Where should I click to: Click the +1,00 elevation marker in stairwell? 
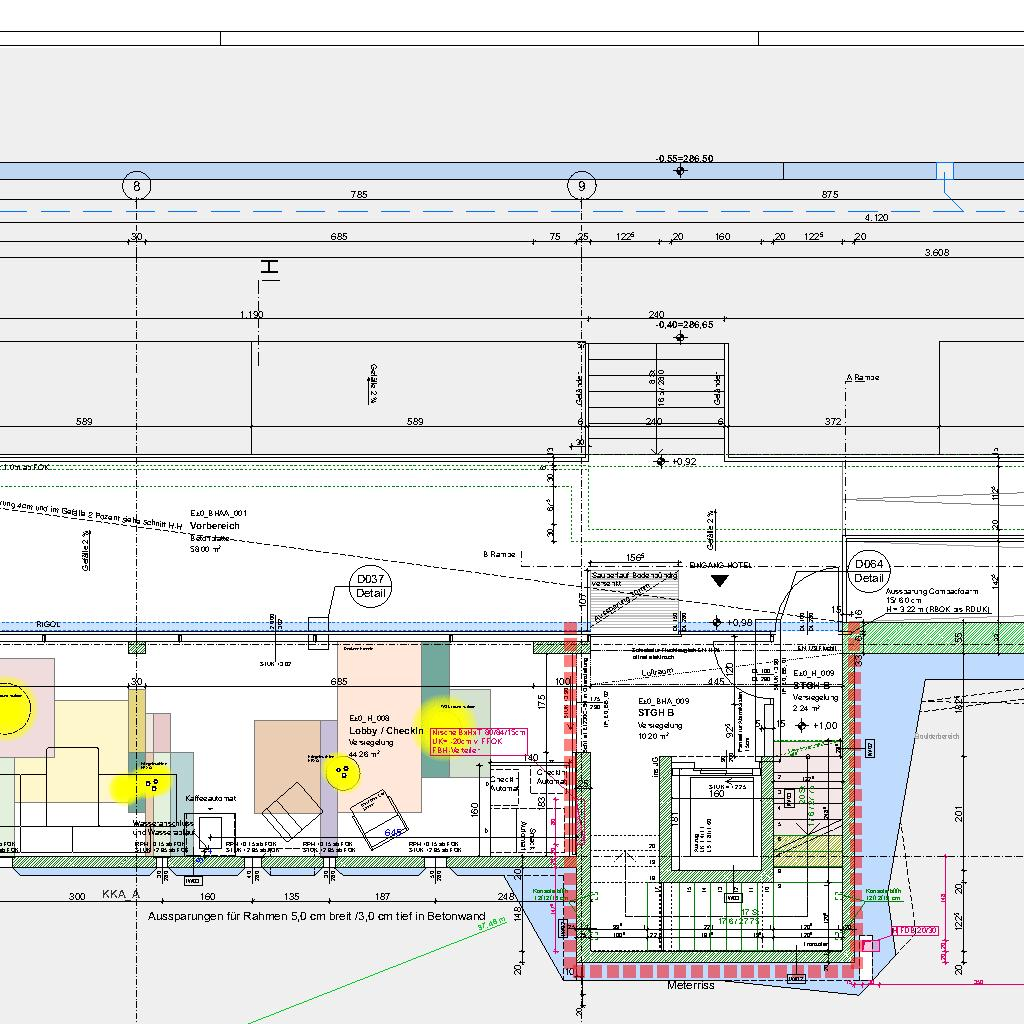click(x=801, y=726)
